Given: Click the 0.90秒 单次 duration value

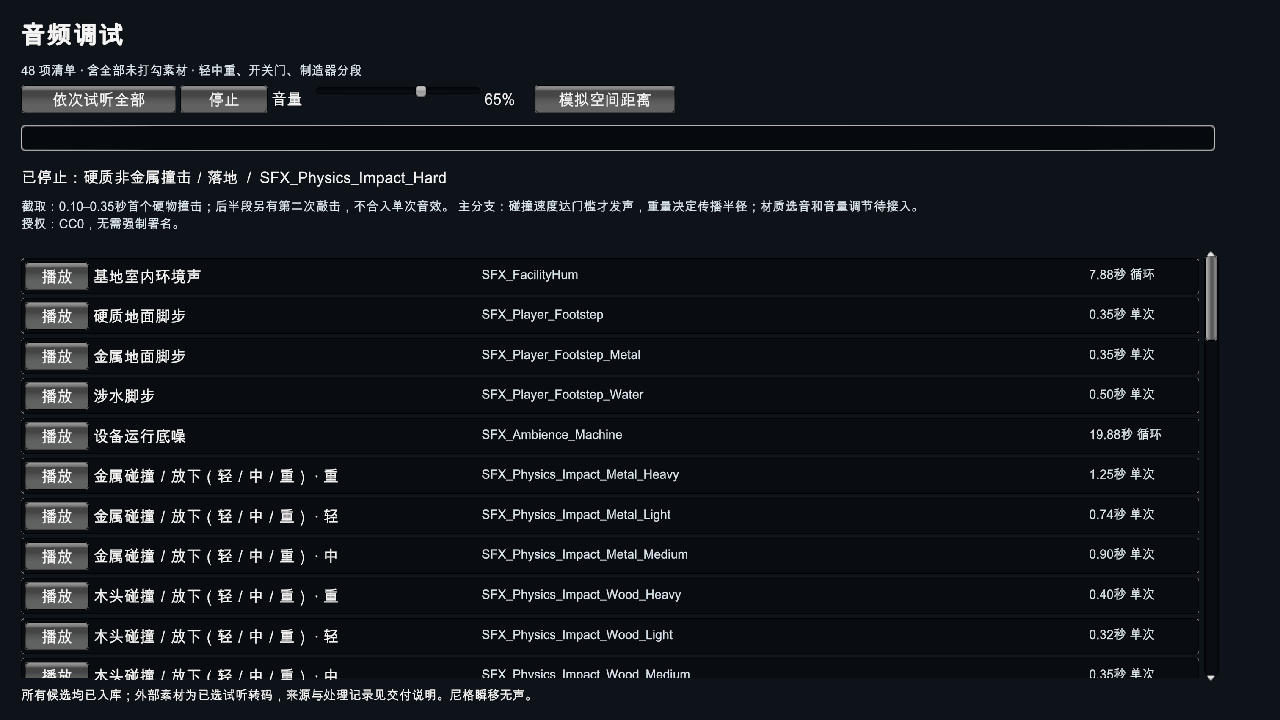Looking at the screenshot, I should [1121, 554].
